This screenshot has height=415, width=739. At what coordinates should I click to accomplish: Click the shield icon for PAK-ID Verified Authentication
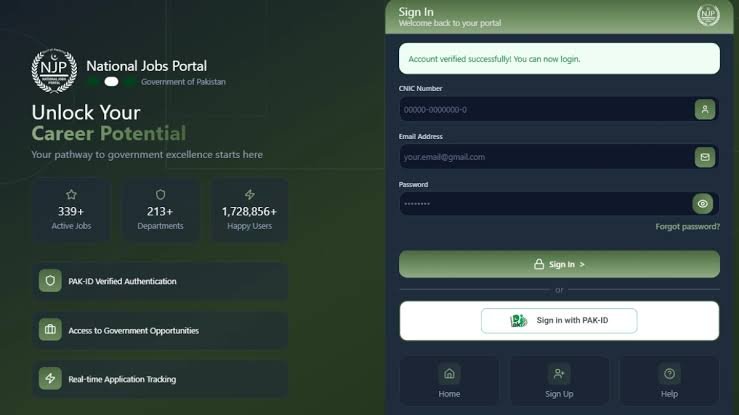[x=50, y=281]
